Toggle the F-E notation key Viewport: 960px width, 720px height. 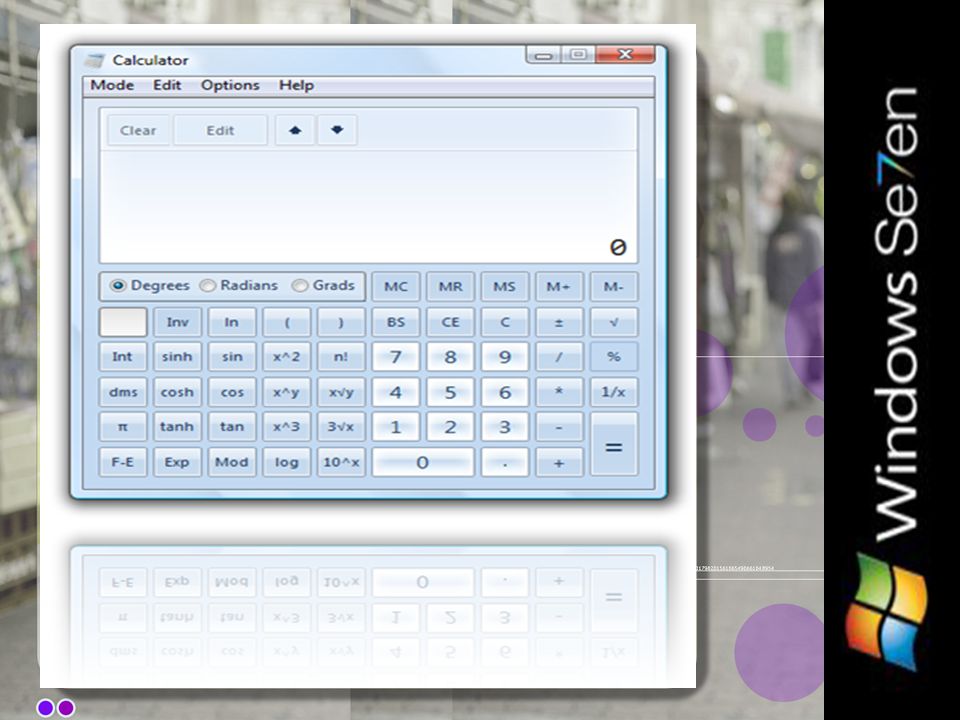pos(122,462)
